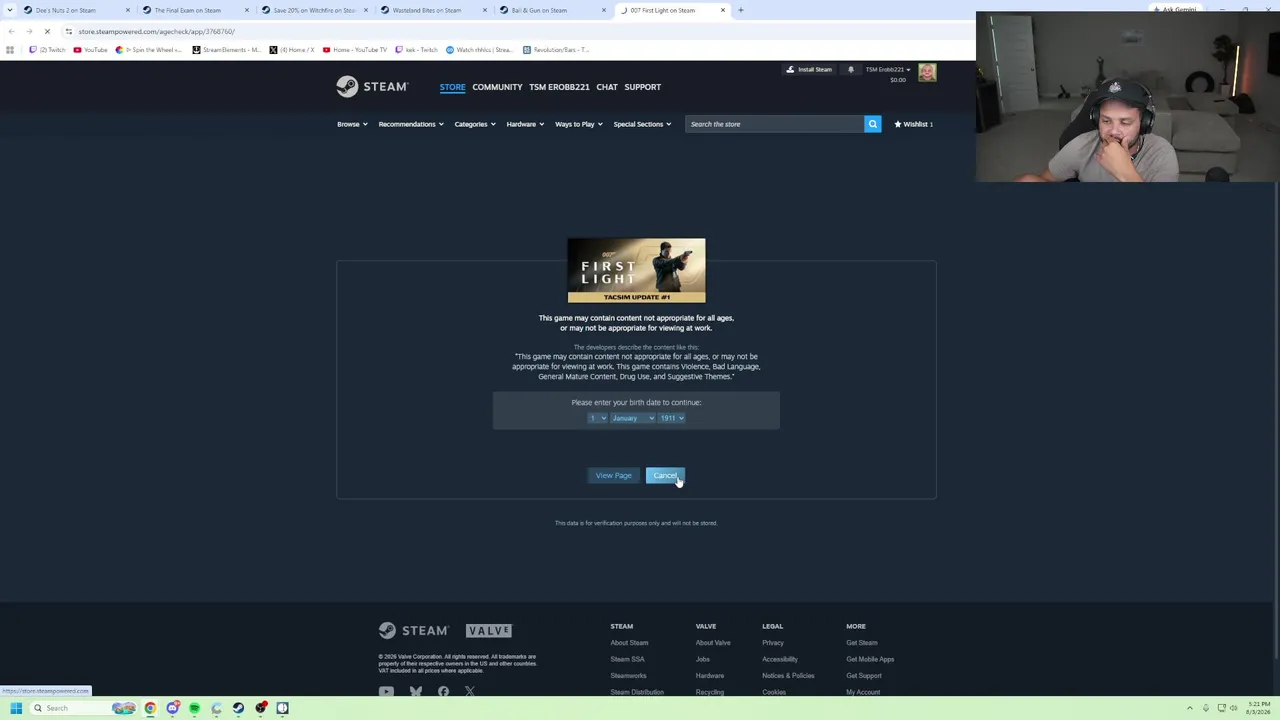Click the browser forward arrow
Viewport: 1280px width, 720px height.
(x=29, y=31)
